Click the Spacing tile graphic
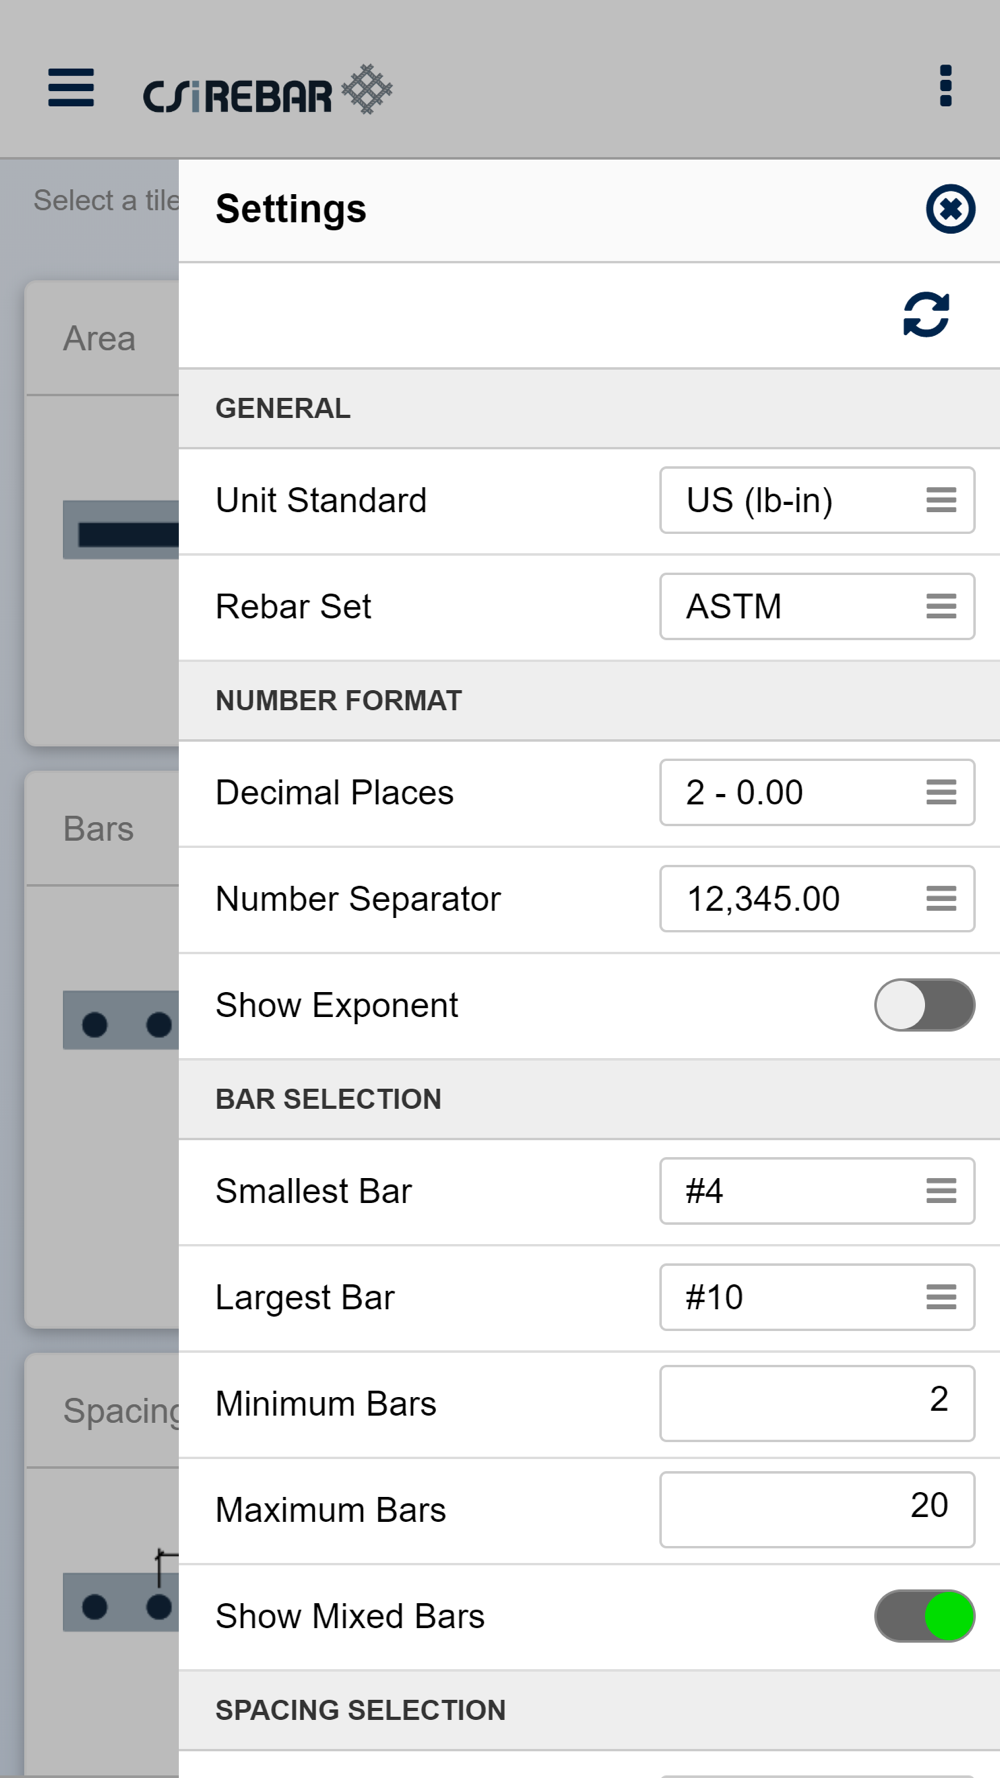Image resolution: width=1000 pixels, height=1778 pixels. [121, 1590]
